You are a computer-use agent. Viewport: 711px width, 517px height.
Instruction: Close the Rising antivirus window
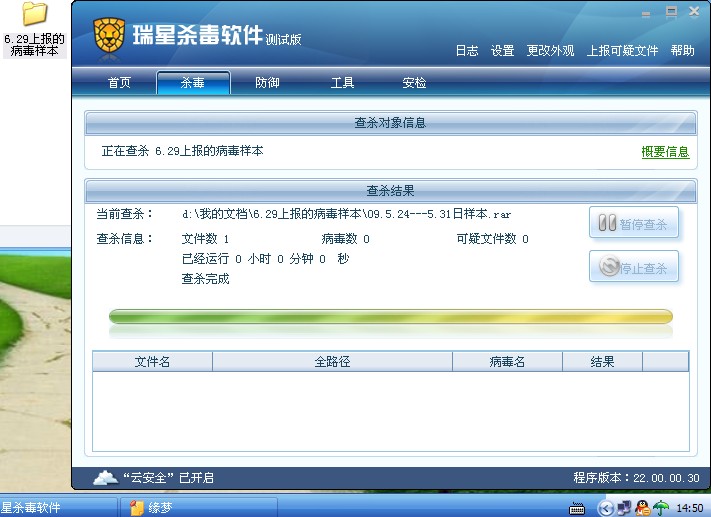[694, 12]
